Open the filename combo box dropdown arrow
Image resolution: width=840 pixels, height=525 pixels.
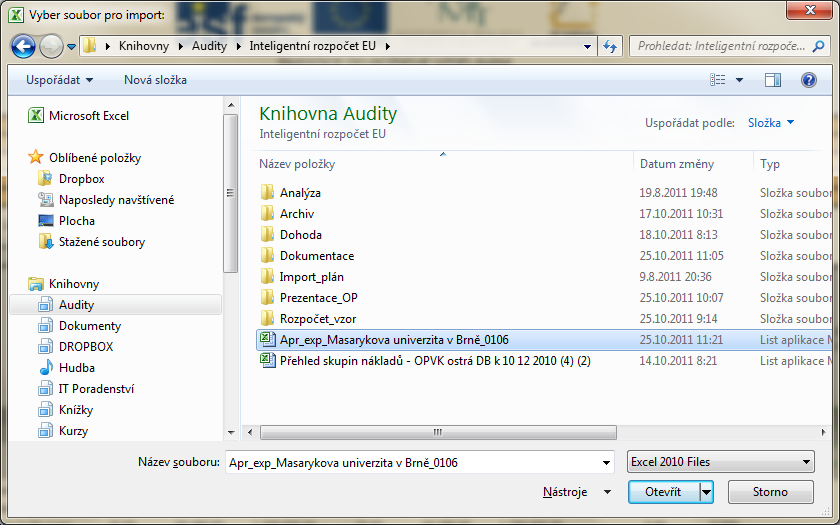point(606,463)
